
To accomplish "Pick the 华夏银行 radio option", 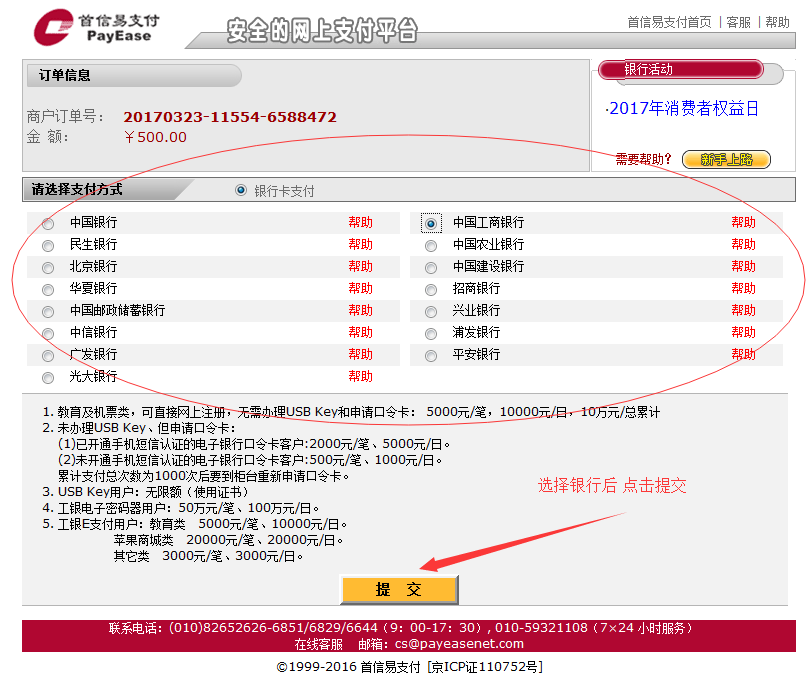I will 48,290.
